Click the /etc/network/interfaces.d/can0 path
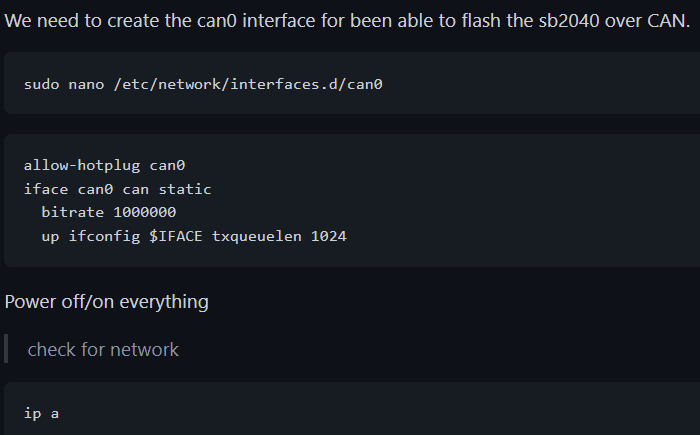 (248, 84)
